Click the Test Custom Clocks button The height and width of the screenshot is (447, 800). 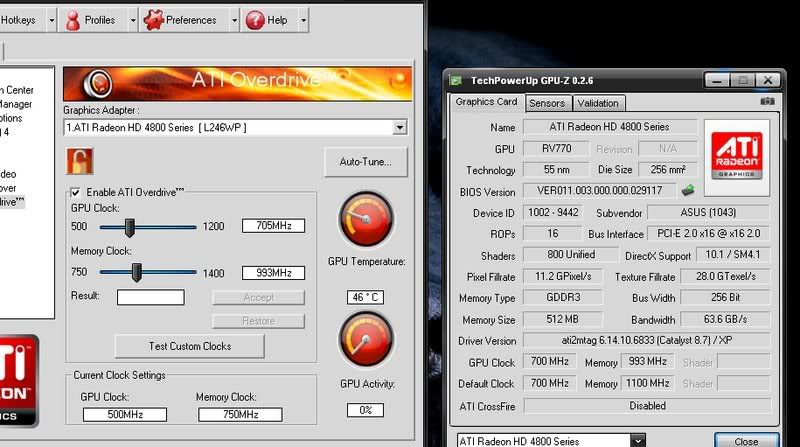[190, 346]
